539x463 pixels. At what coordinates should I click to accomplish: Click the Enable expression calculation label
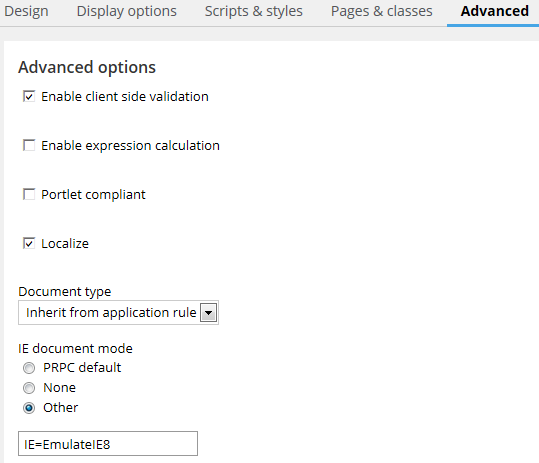[130, 146]
